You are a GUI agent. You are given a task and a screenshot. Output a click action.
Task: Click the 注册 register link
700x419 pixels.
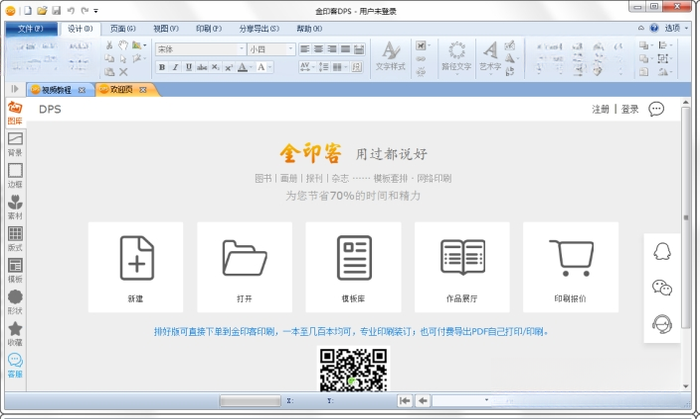(x=600, y=109)
